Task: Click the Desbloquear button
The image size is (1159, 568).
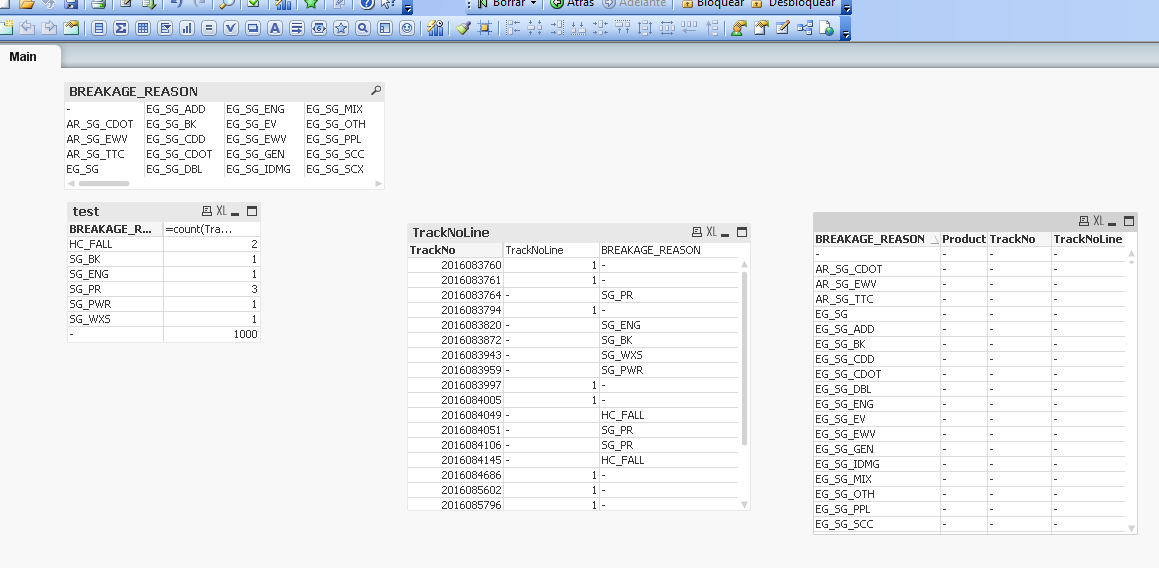Action: point(793,4)
